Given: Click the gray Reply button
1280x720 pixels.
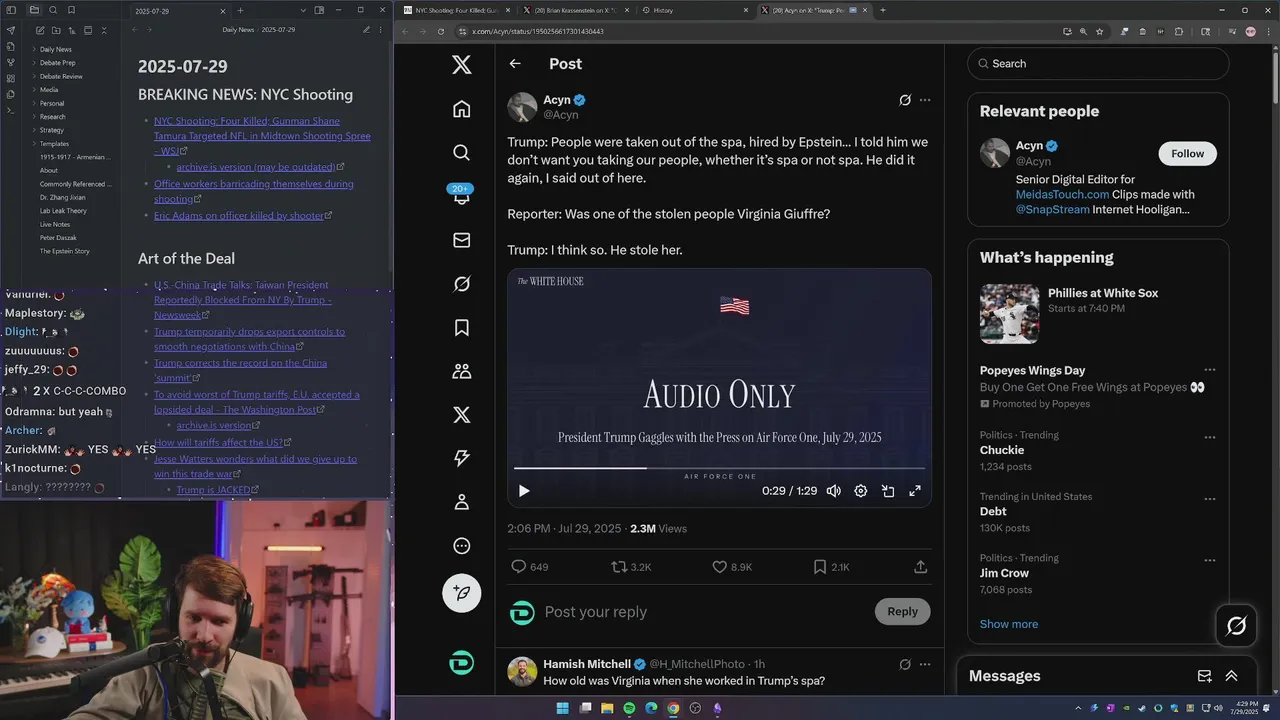Looking at the screenshot, I should (902, 612).
